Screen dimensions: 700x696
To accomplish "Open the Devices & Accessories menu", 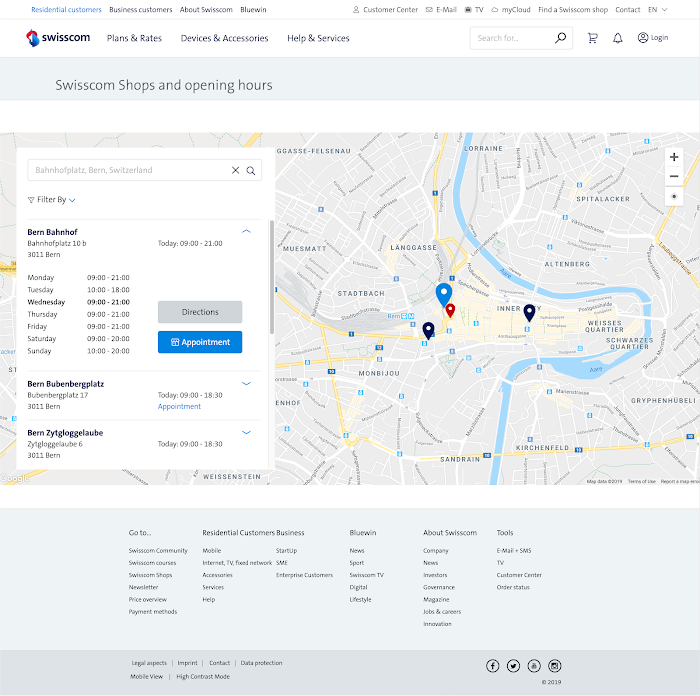I will [224, 38].
